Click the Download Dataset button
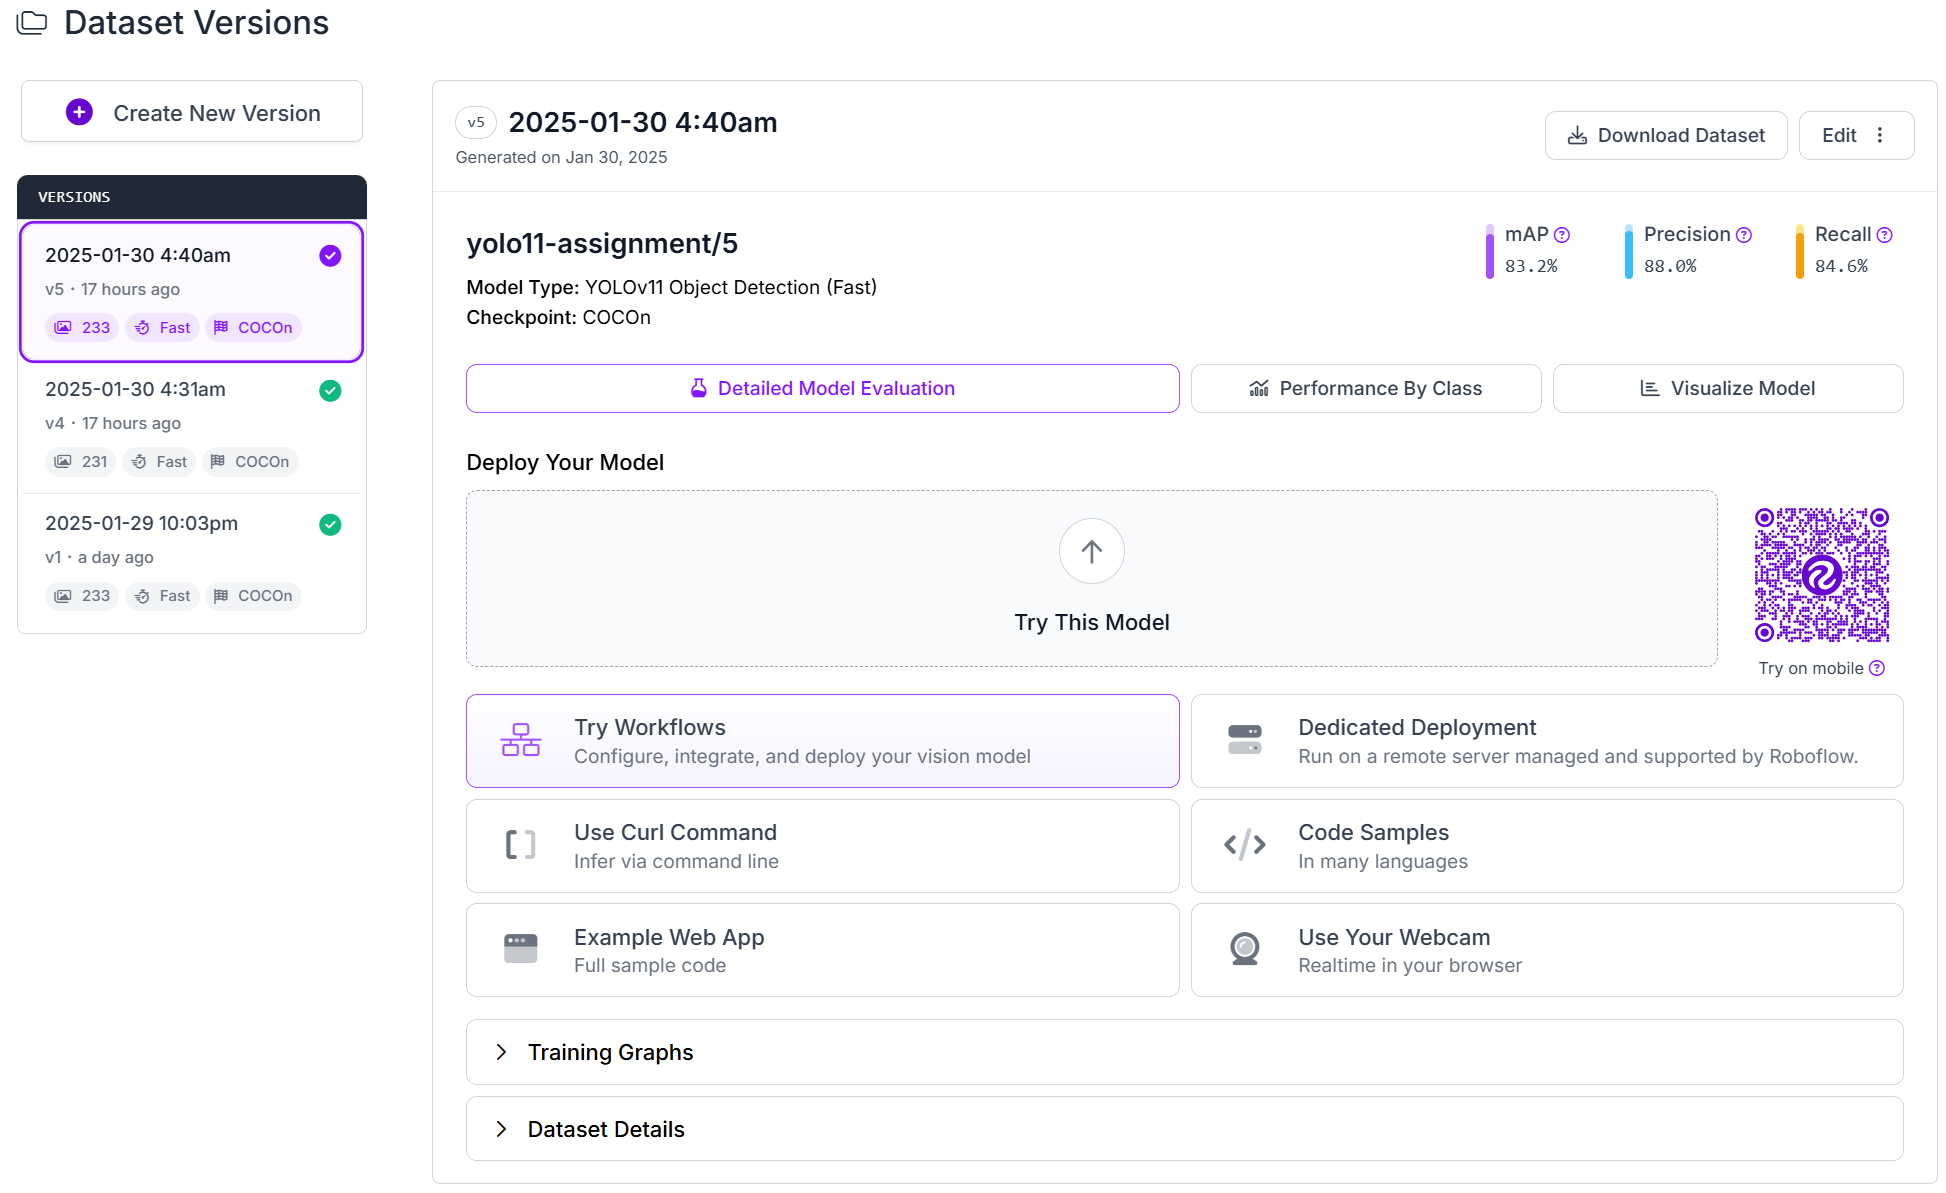This screenshot has height=1193, width=1946. coord(1665,135)
